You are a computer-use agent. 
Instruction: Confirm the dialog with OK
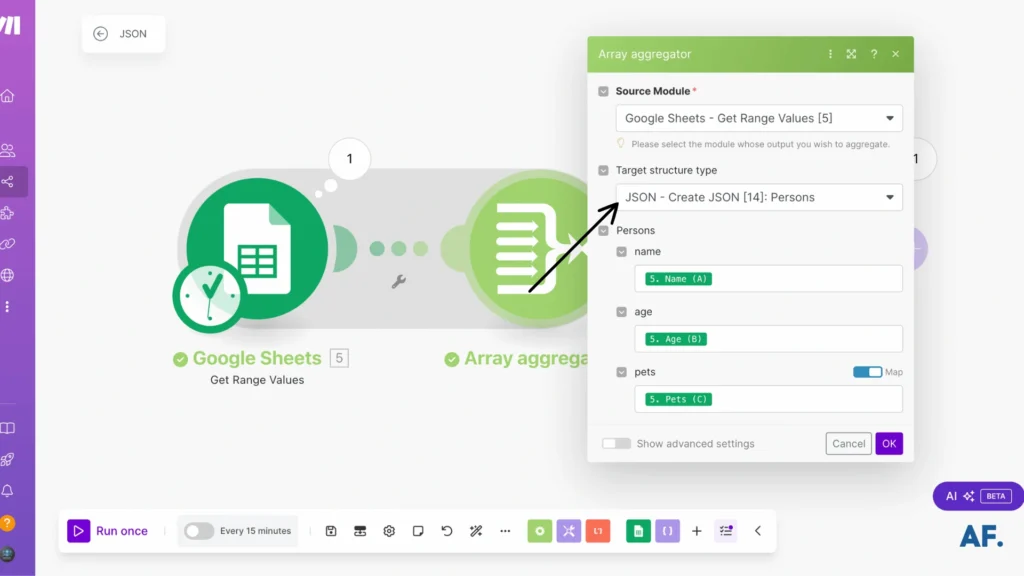point(889,443)
